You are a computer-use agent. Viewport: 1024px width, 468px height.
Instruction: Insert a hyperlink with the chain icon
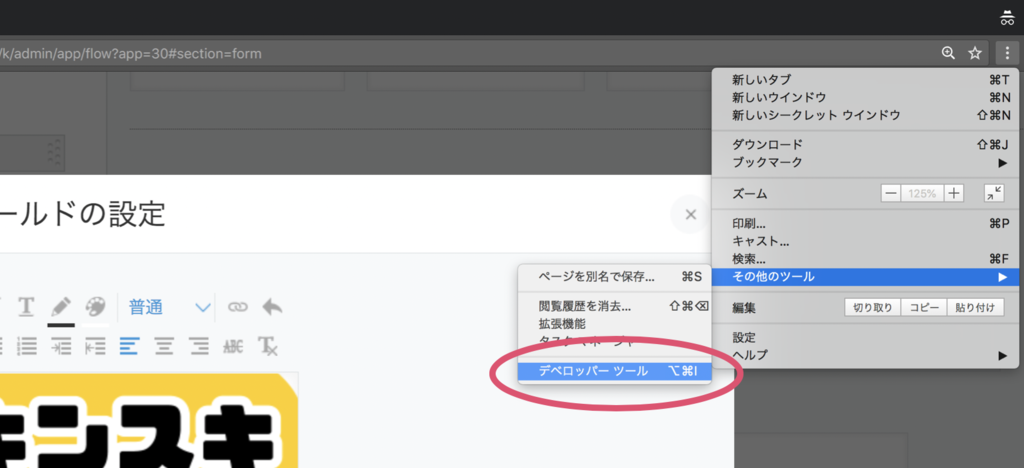click(x=238, y=307)
